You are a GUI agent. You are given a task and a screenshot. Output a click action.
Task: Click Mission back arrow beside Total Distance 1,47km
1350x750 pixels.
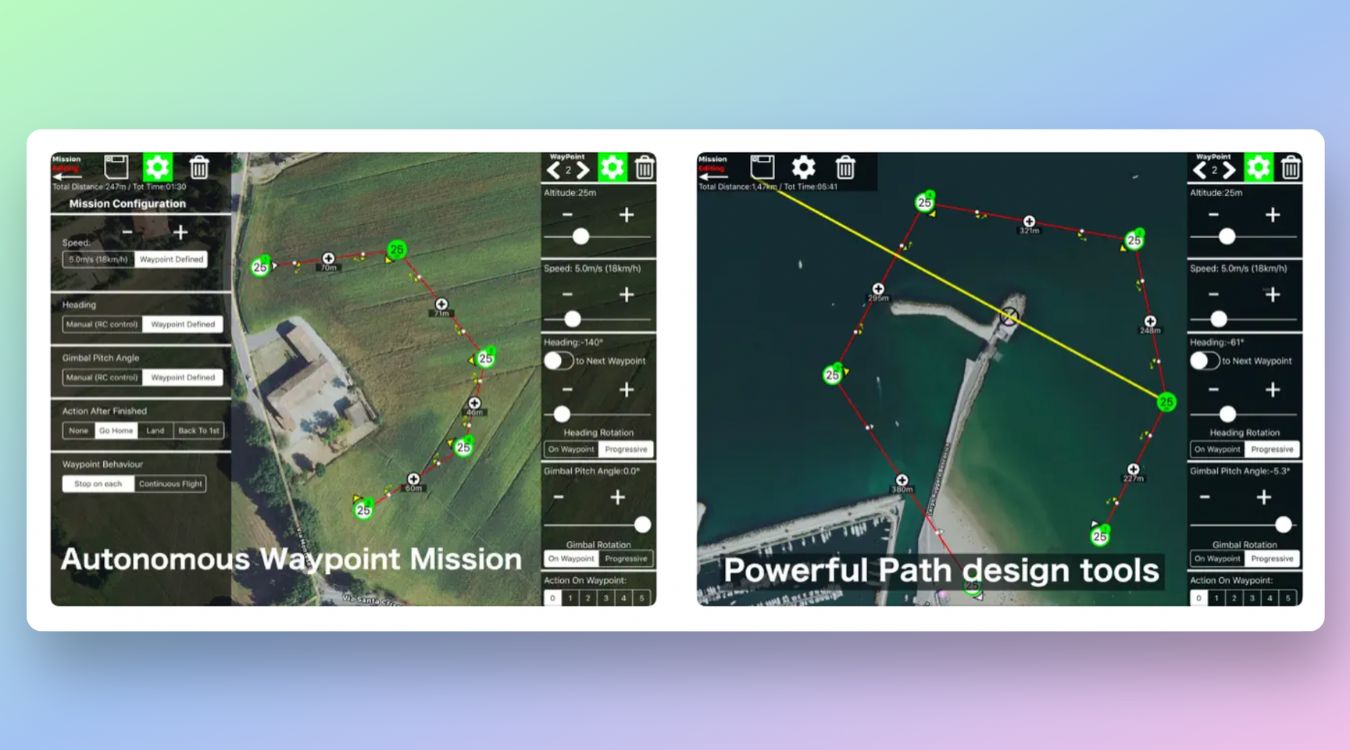click(713, 175)
